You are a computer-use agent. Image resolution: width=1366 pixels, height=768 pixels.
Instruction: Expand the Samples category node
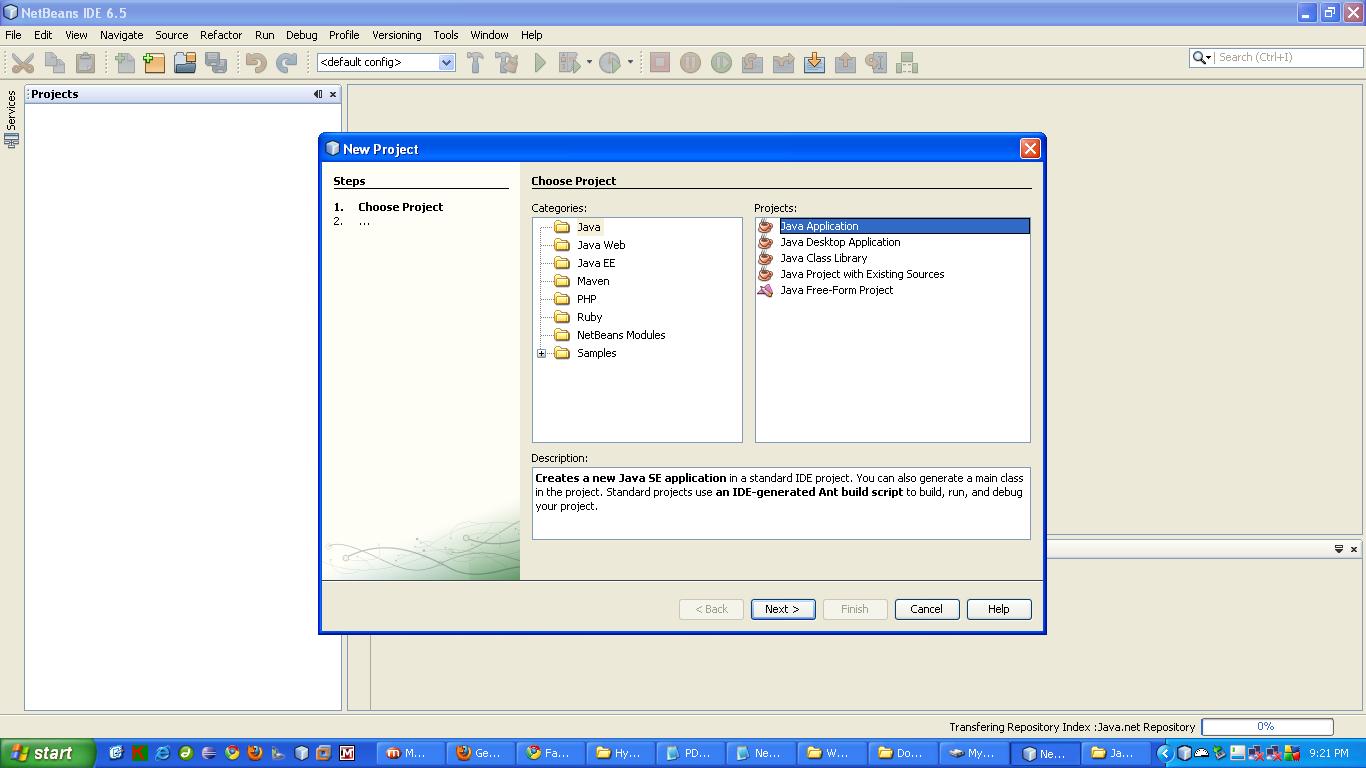pyautogui.click(x=542, y=353)
